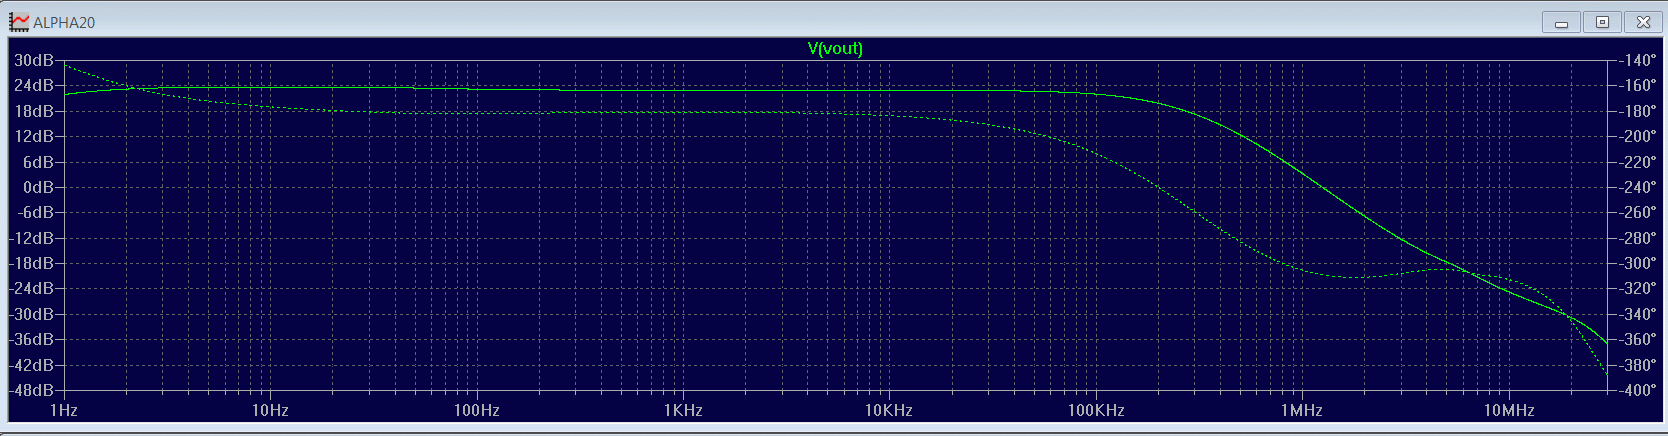Click the -160° phase axis label
This screenshot has height=436, width=1668.
pyautogui.click(x=1638, y=85)
